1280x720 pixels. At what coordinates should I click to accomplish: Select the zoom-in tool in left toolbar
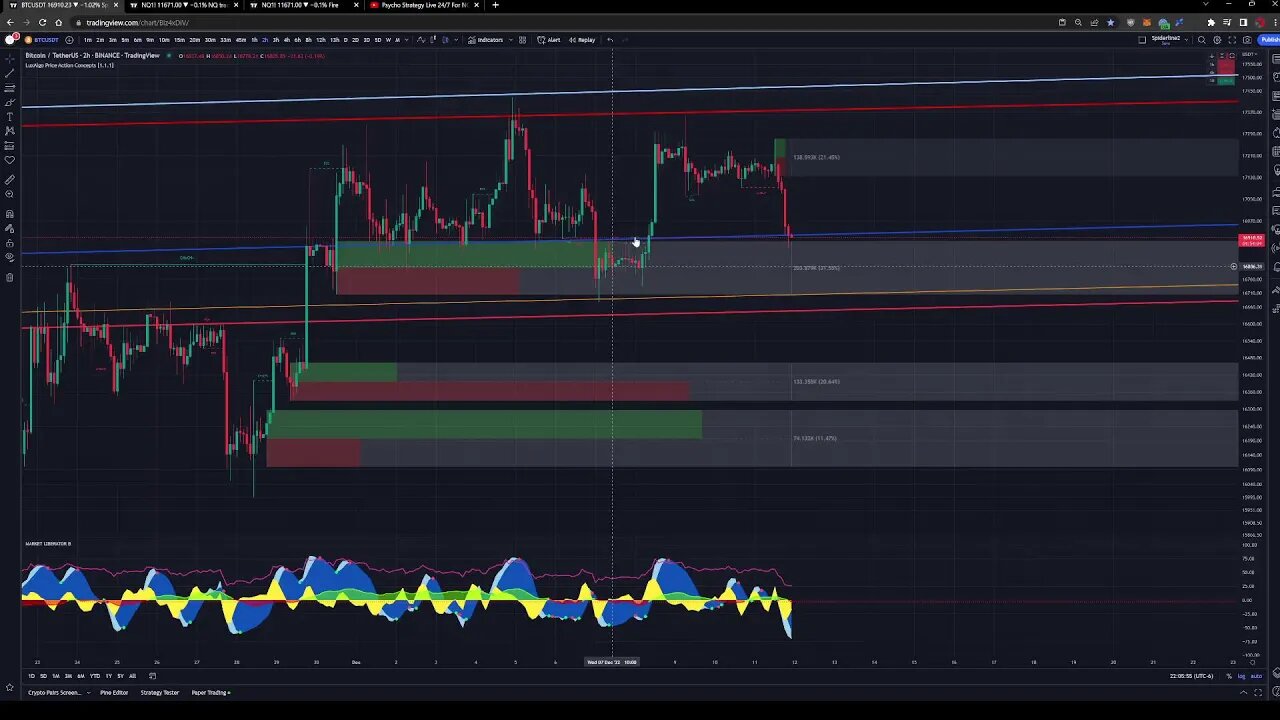10,194
